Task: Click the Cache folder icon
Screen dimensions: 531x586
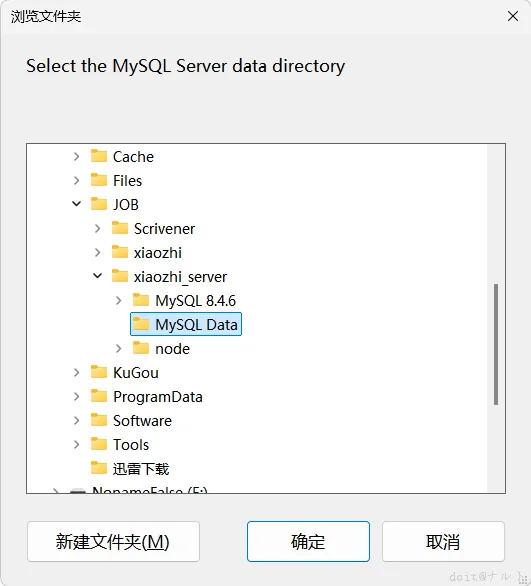Action: (x=99, y=156)
